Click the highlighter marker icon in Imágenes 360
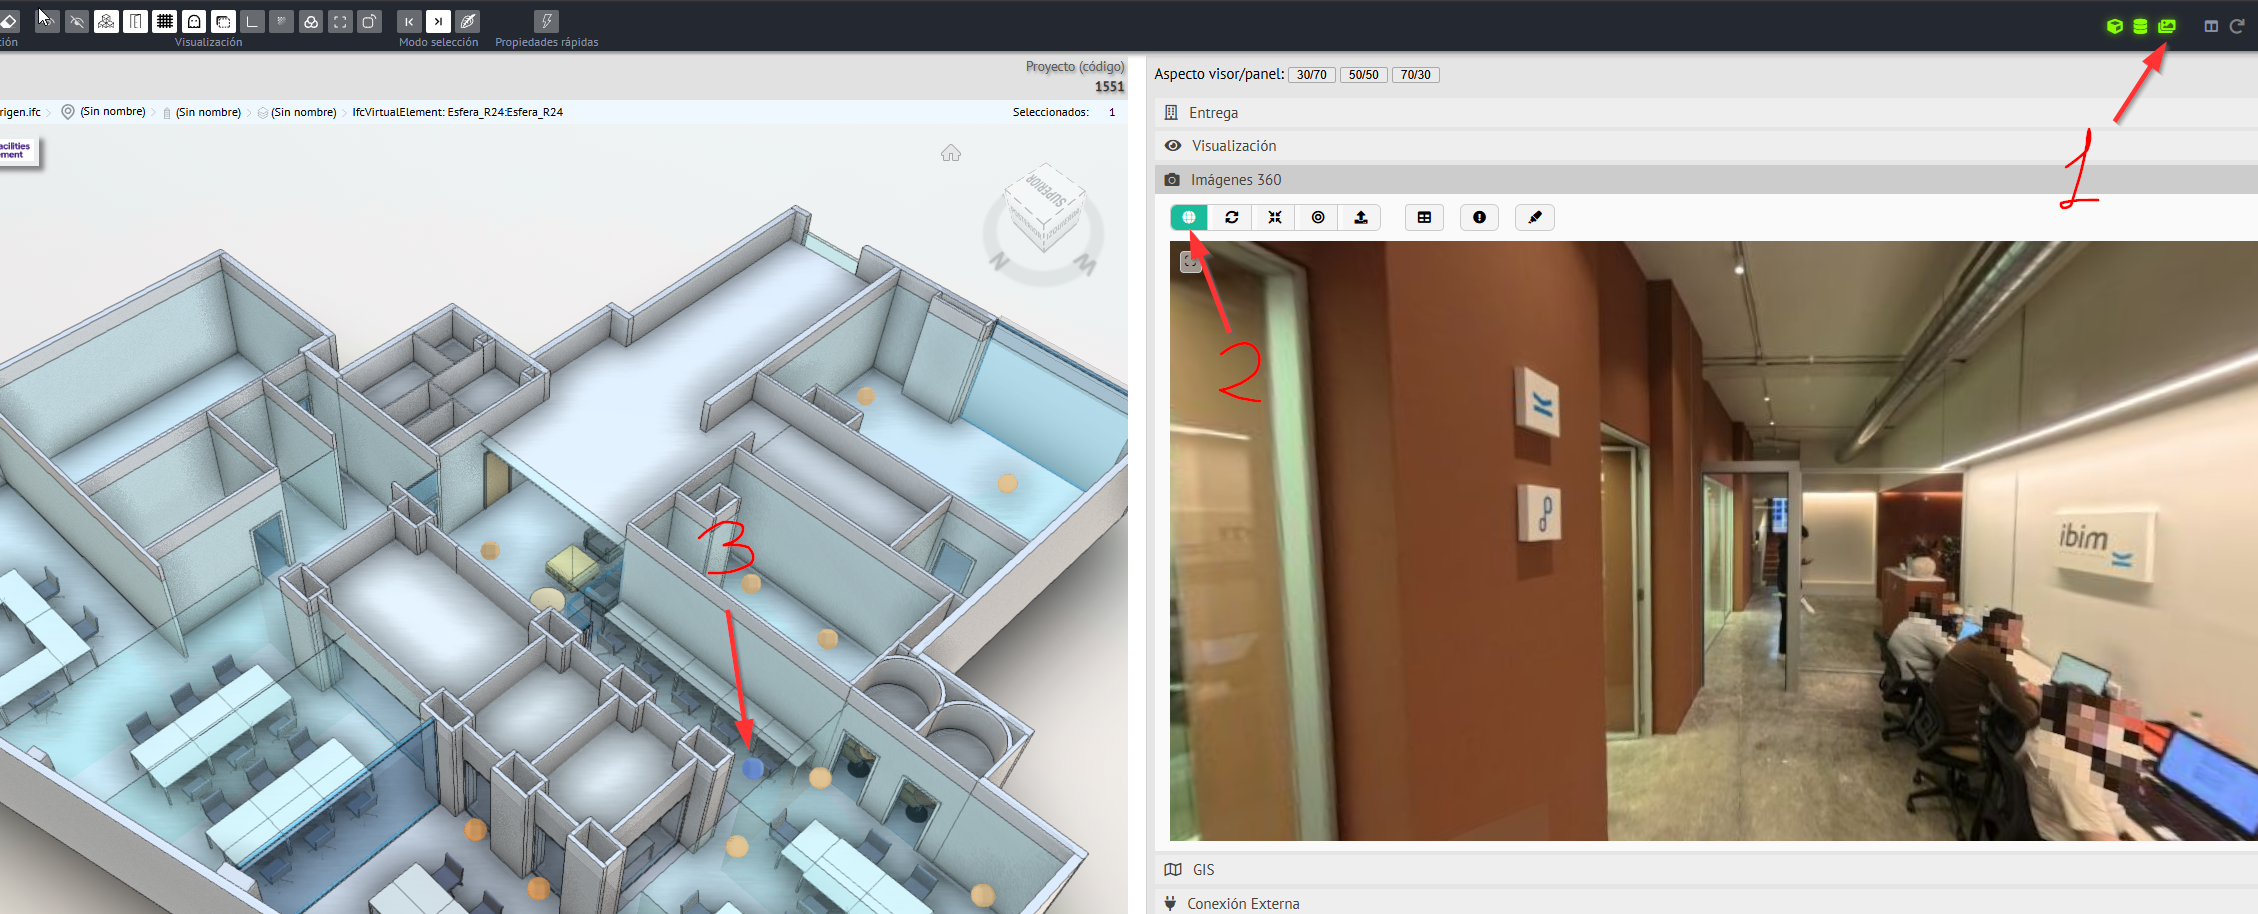This screenshot has width=2258, height=914. pos(1535,217)
